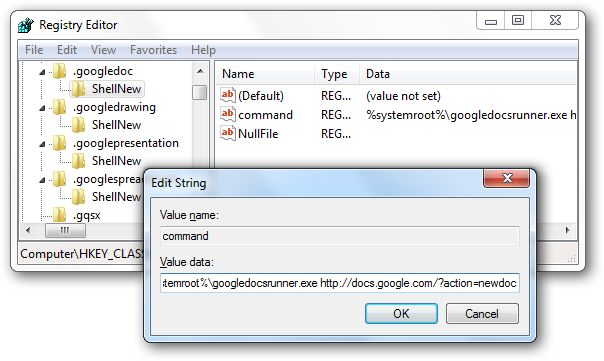Open the File menu
Viewport: 604px width, 361px height.
pyautogui.click(x=34, y=50)
